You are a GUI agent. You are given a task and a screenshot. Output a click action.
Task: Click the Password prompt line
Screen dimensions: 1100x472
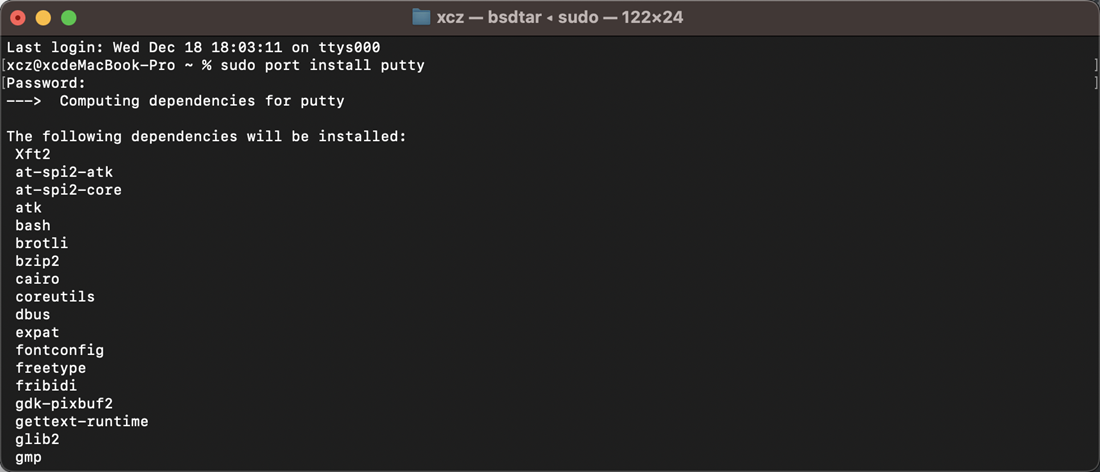pyautogui.click(x=46, y=83)
